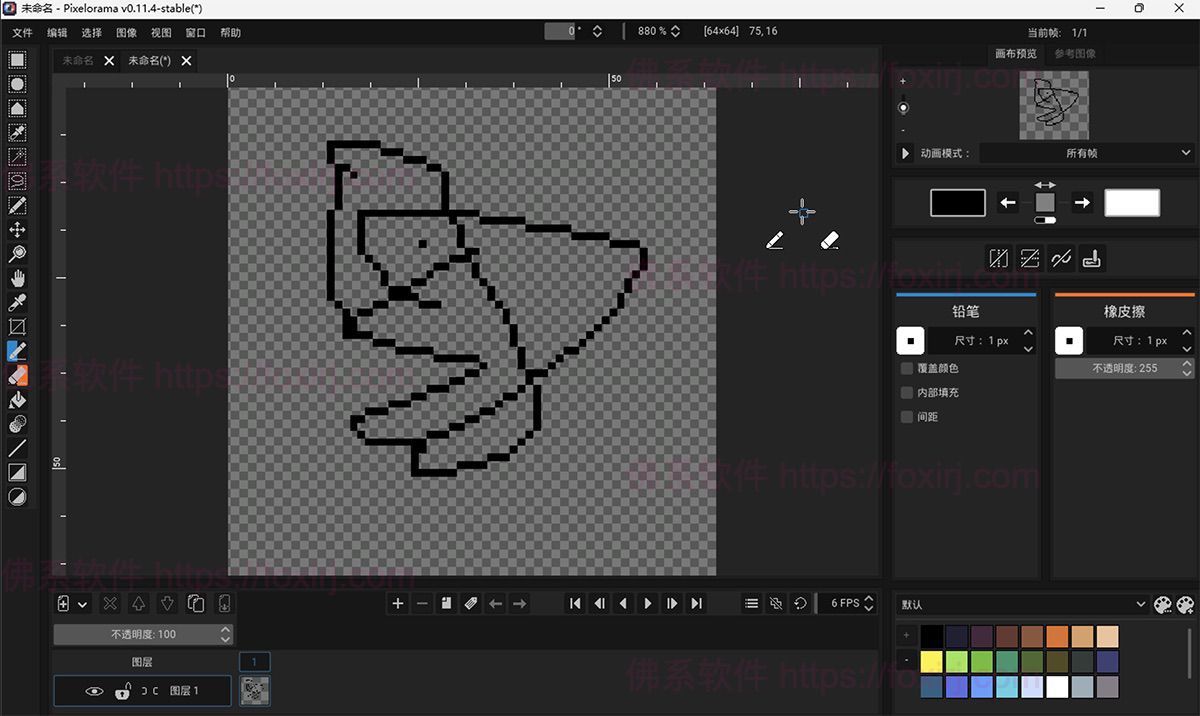The height and width of the screenshot is (716, 1200).
Task: Select the Eraser tool in left toolbar
Action: [17, 375]
